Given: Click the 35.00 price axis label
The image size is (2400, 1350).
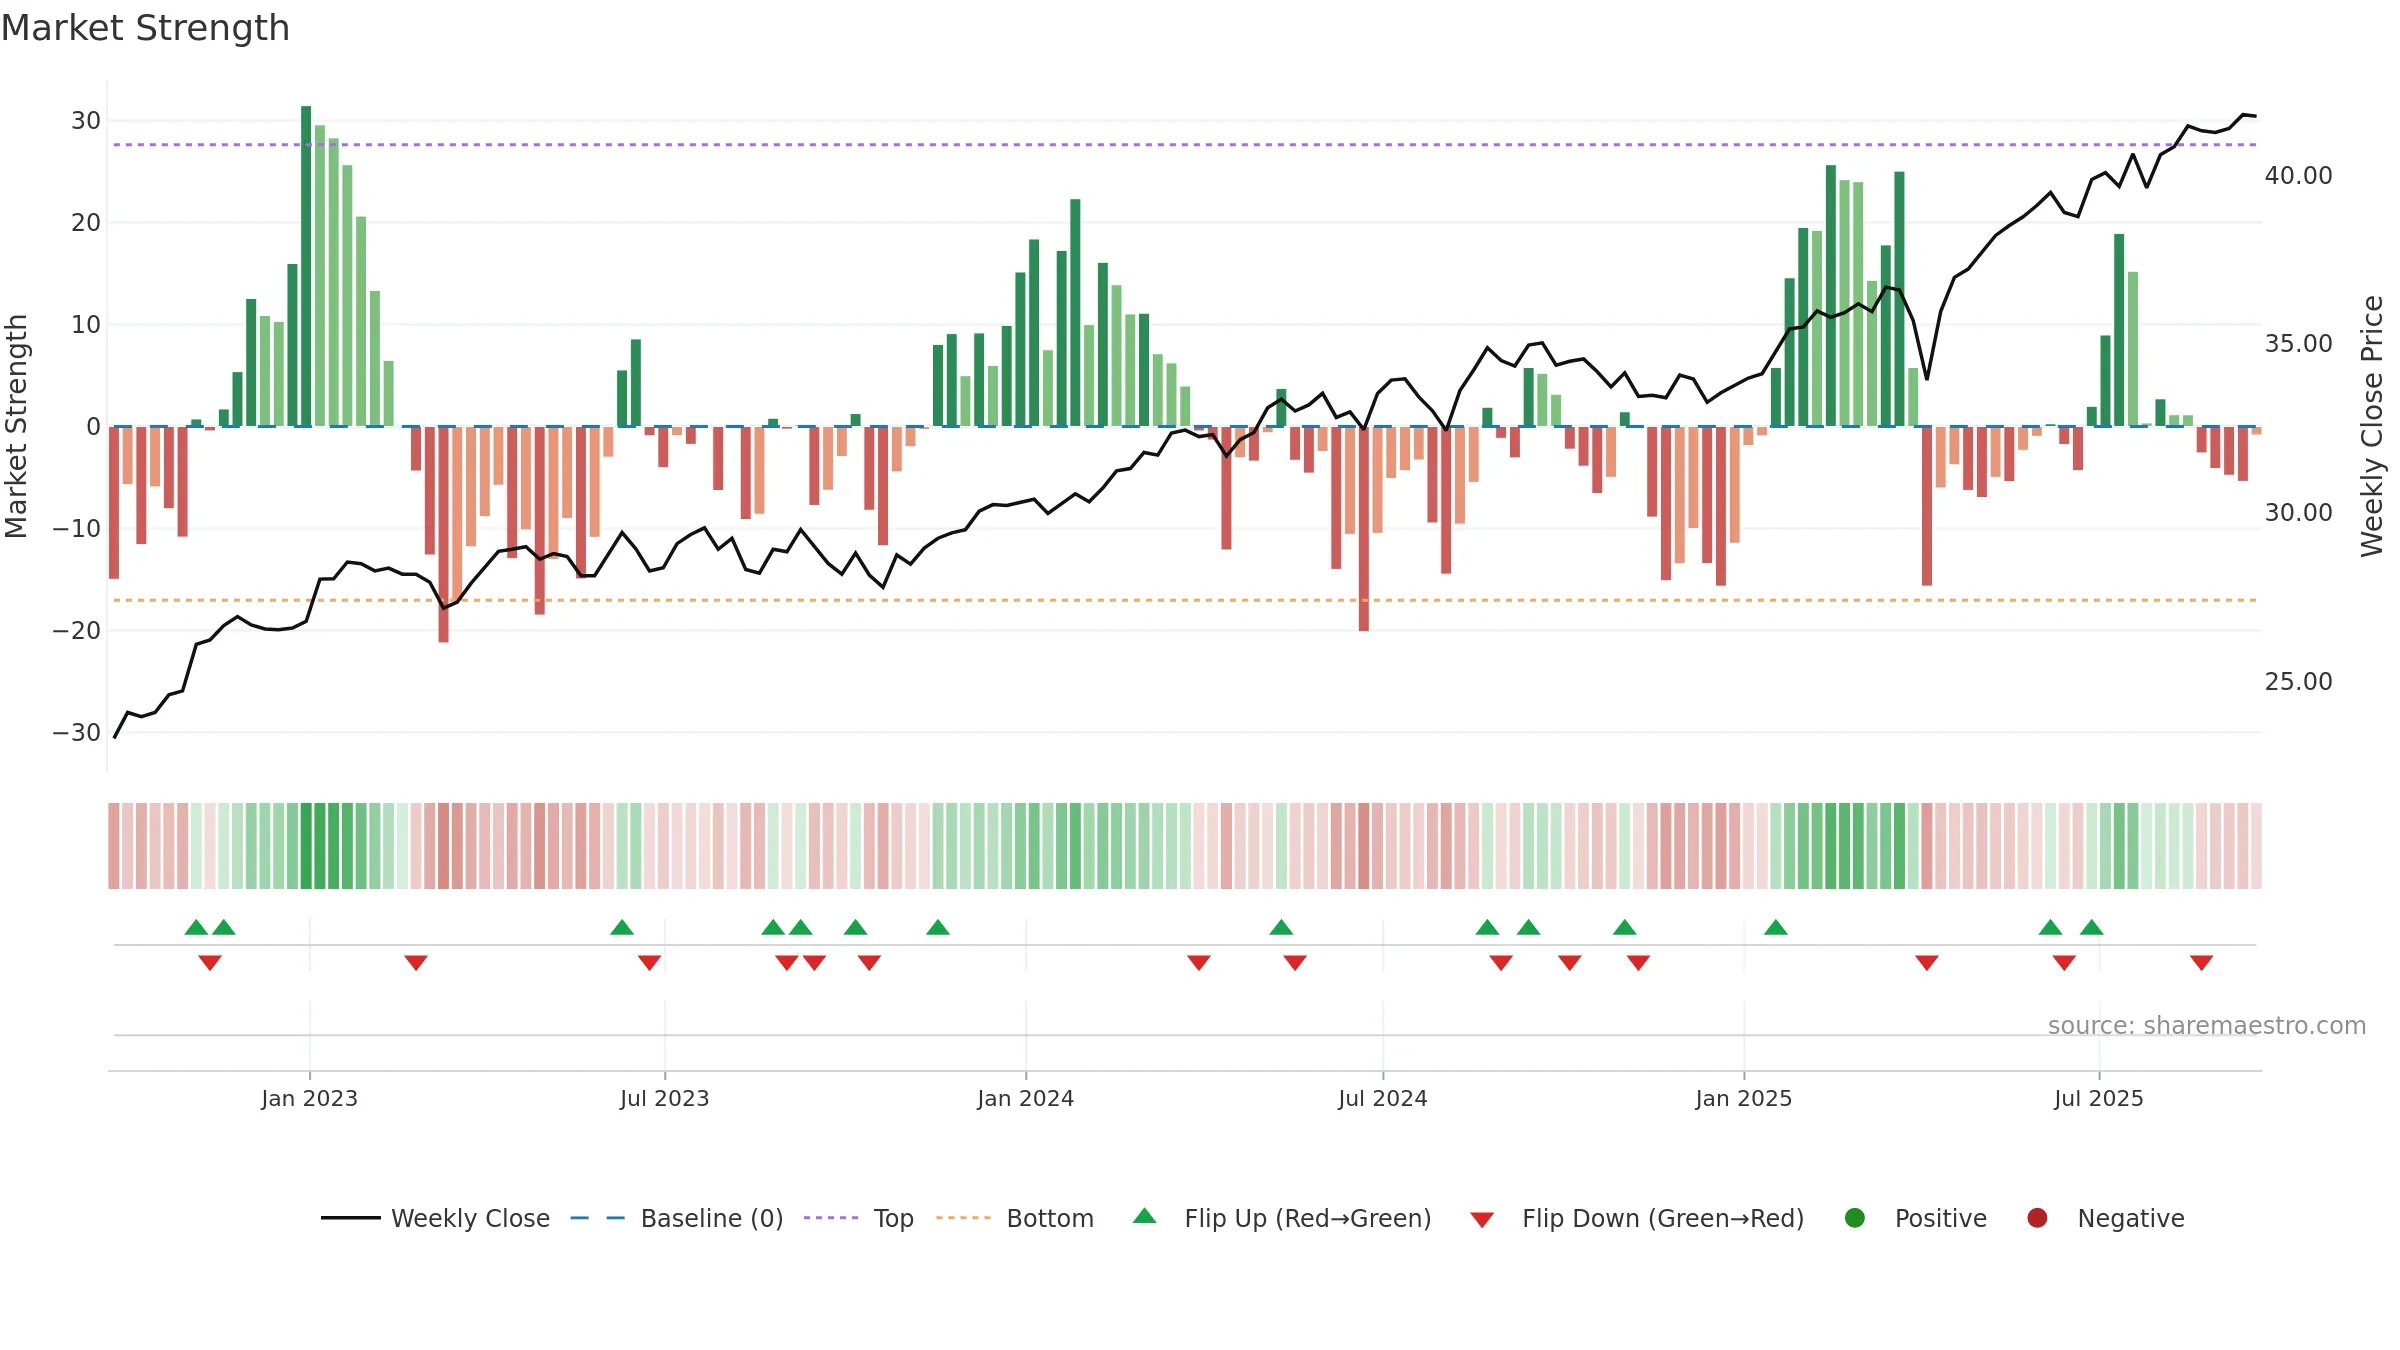Looking at the screenshot, I should click(x=2299, y=343).
